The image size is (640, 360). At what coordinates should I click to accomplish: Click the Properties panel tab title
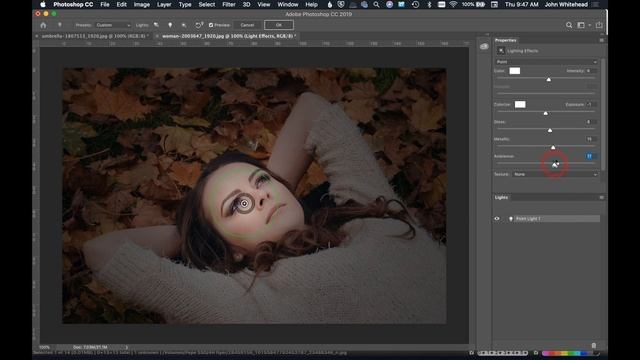click(x=505, y=40)
